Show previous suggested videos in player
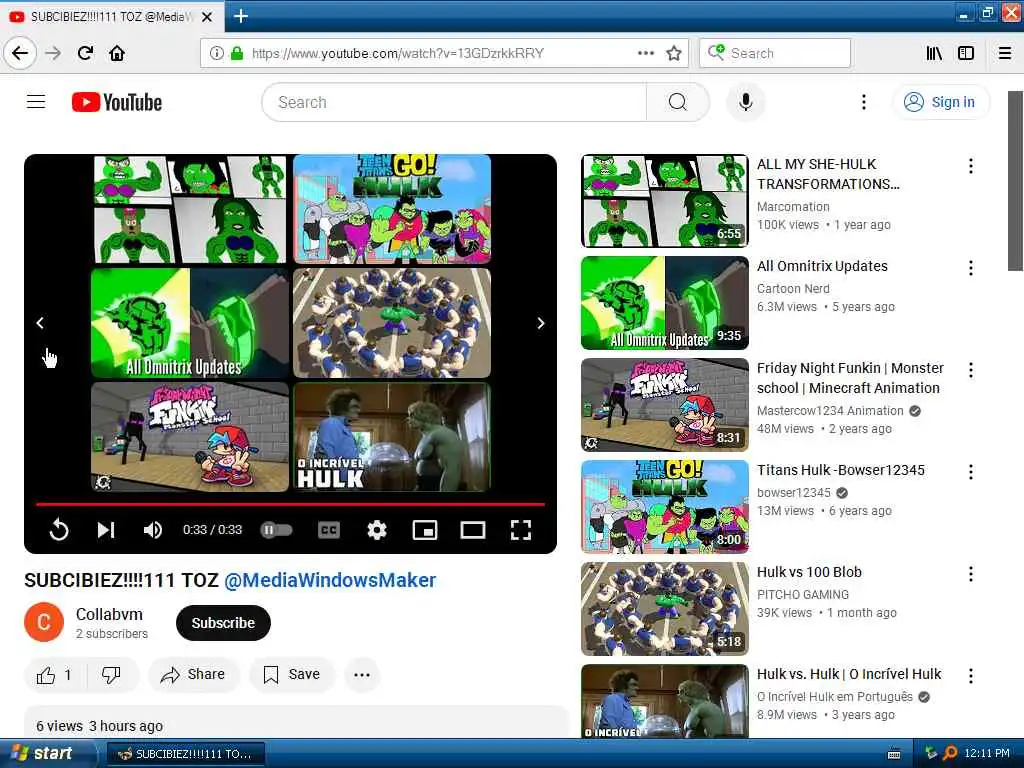1024x768 pixels. [x=40, y=323]
